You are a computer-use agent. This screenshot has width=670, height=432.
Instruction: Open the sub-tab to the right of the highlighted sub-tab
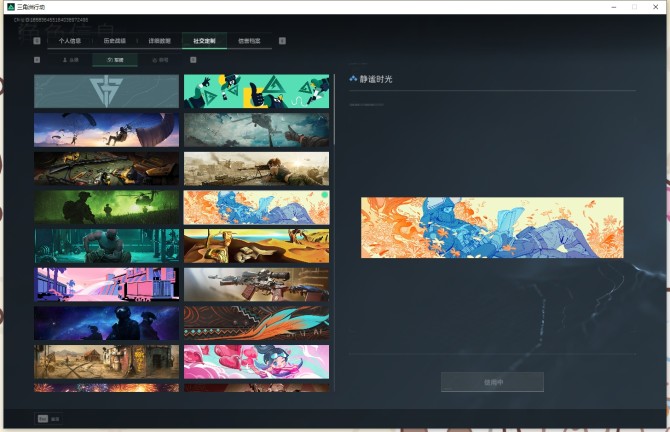click(x=160, y=60)
